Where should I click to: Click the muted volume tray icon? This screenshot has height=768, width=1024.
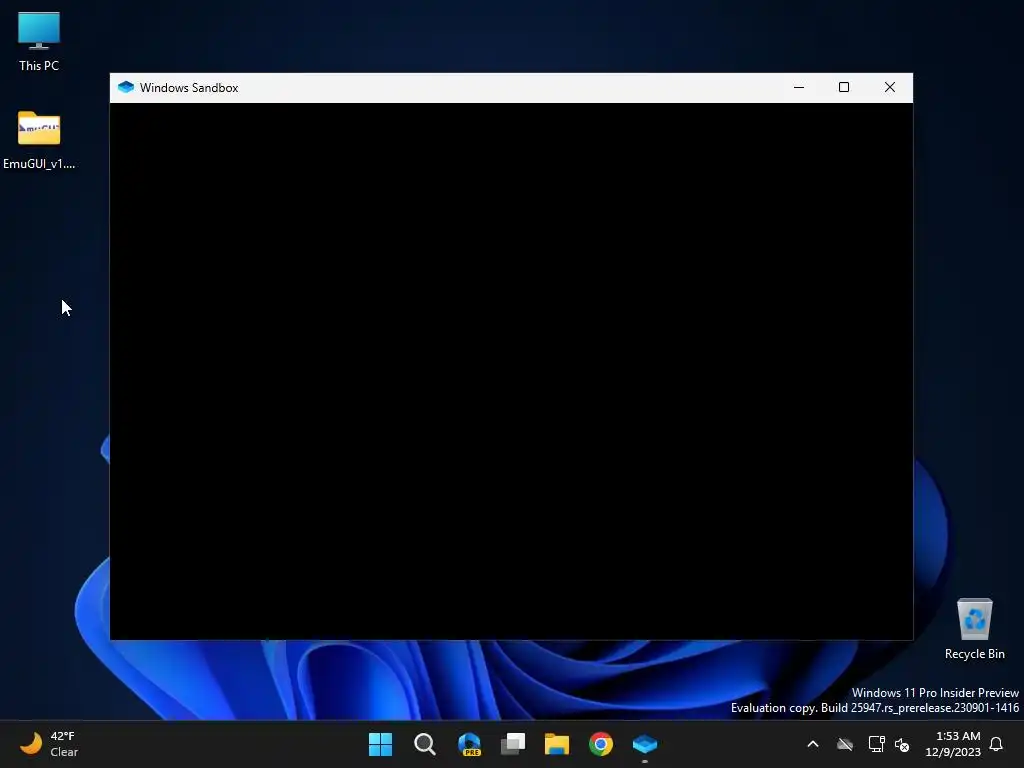[902, 744]
